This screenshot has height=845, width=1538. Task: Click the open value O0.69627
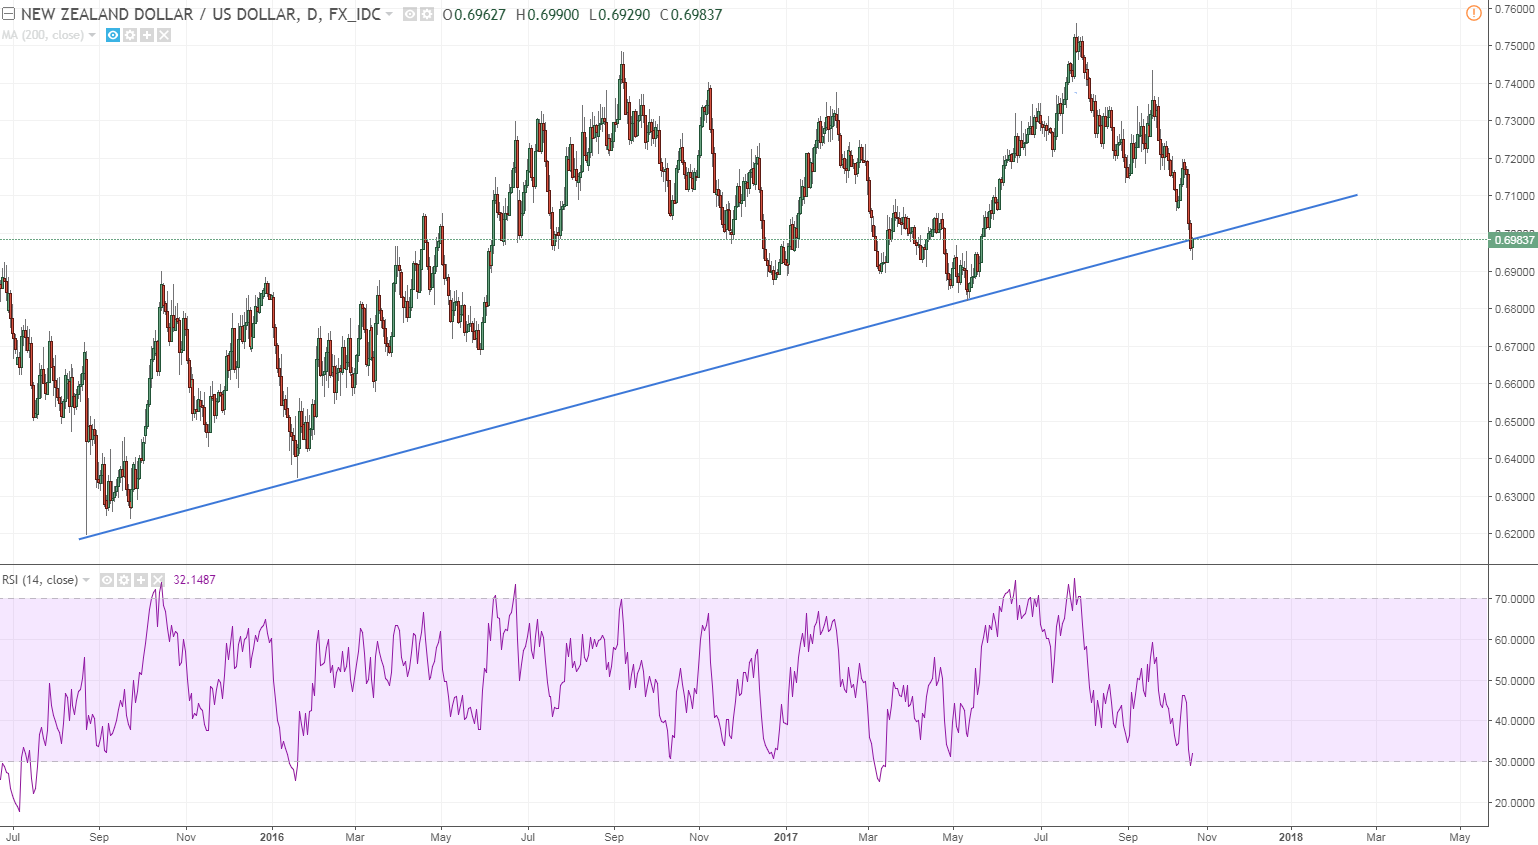coord(474,15)
